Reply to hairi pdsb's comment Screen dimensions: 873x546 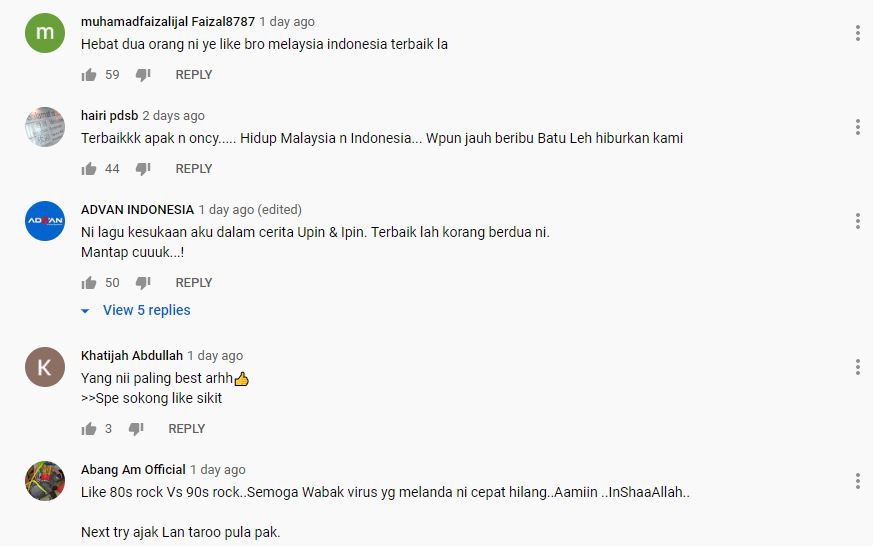[194, 169]
